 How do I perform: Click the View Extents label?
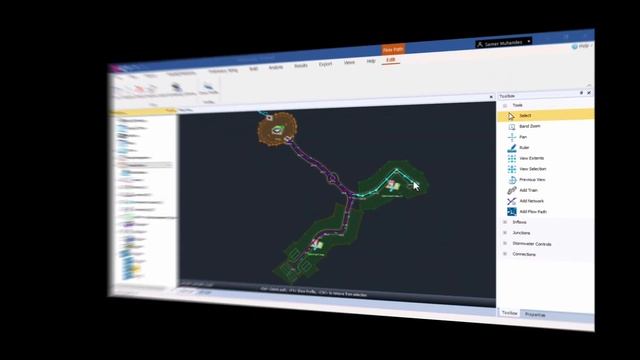click(x=531, y=158)
